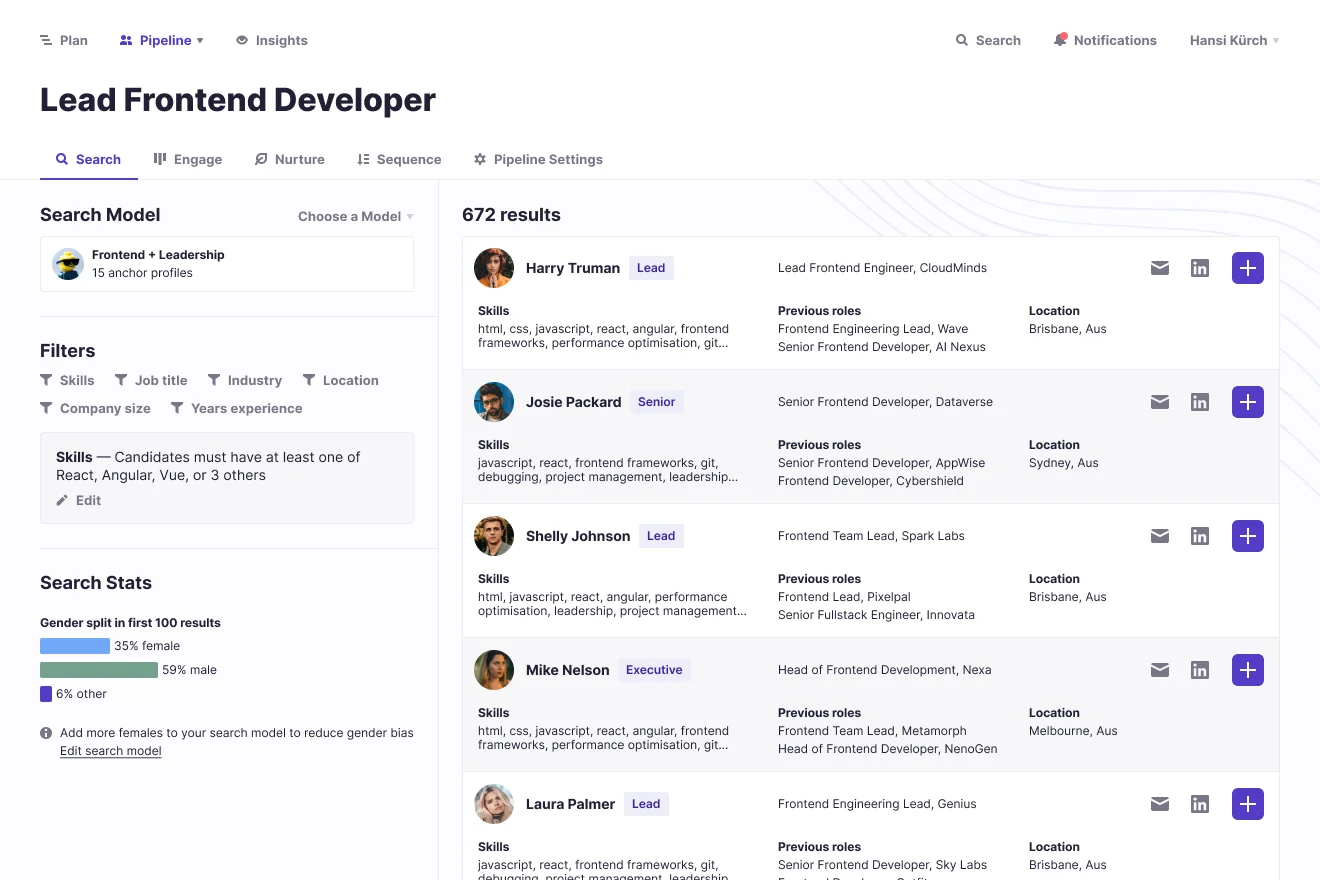Expand the Pipeline dropdown menu
This screenshot has height=880, width=1320.
(161, 40)
